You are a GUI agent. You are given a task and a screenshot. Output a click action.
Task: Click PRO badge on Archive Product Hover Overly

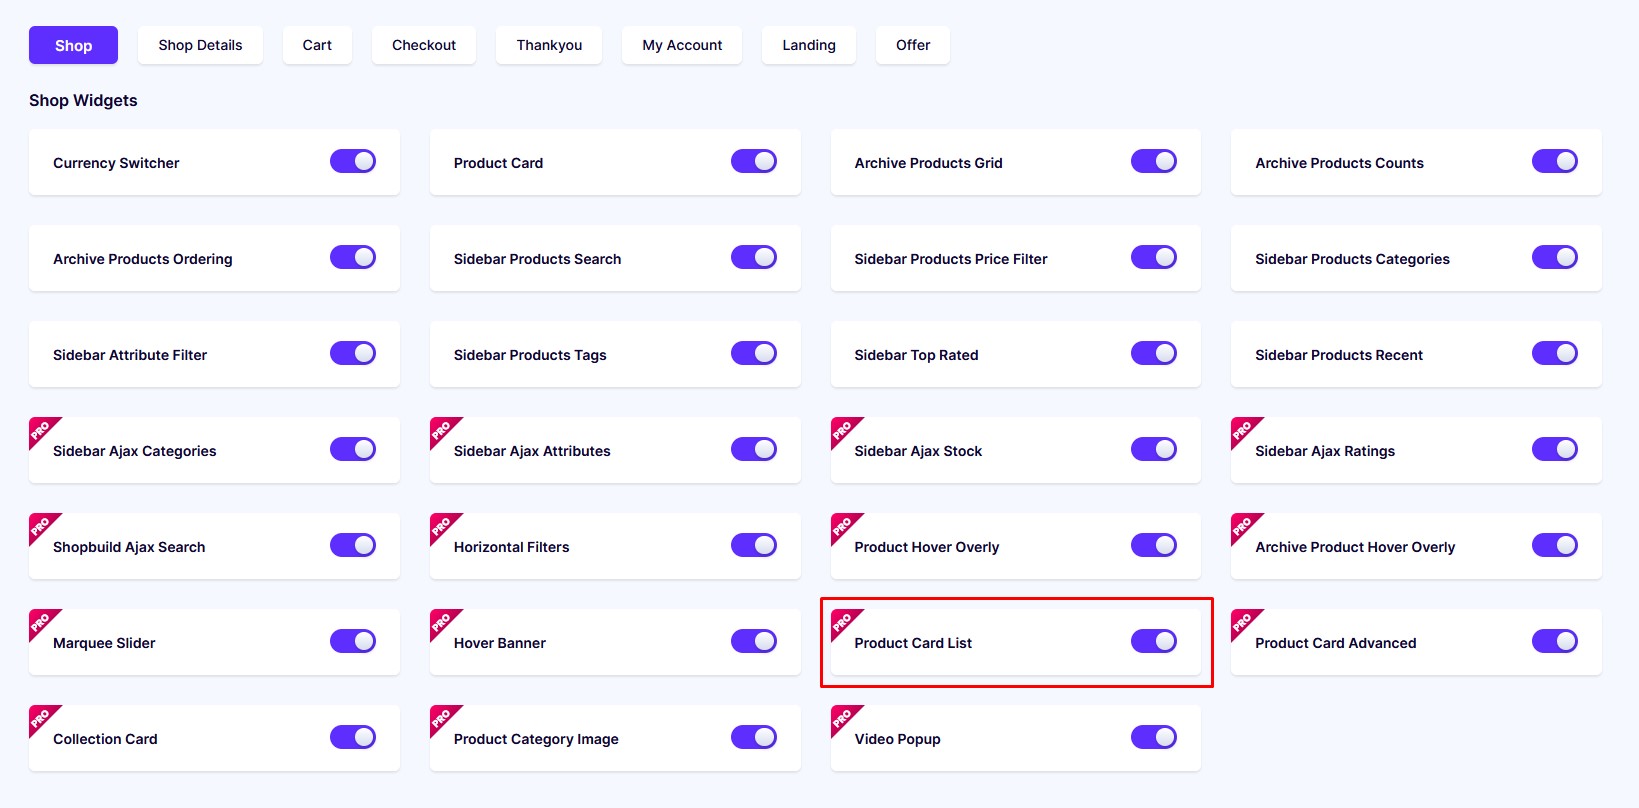[x=1243, y=526]
